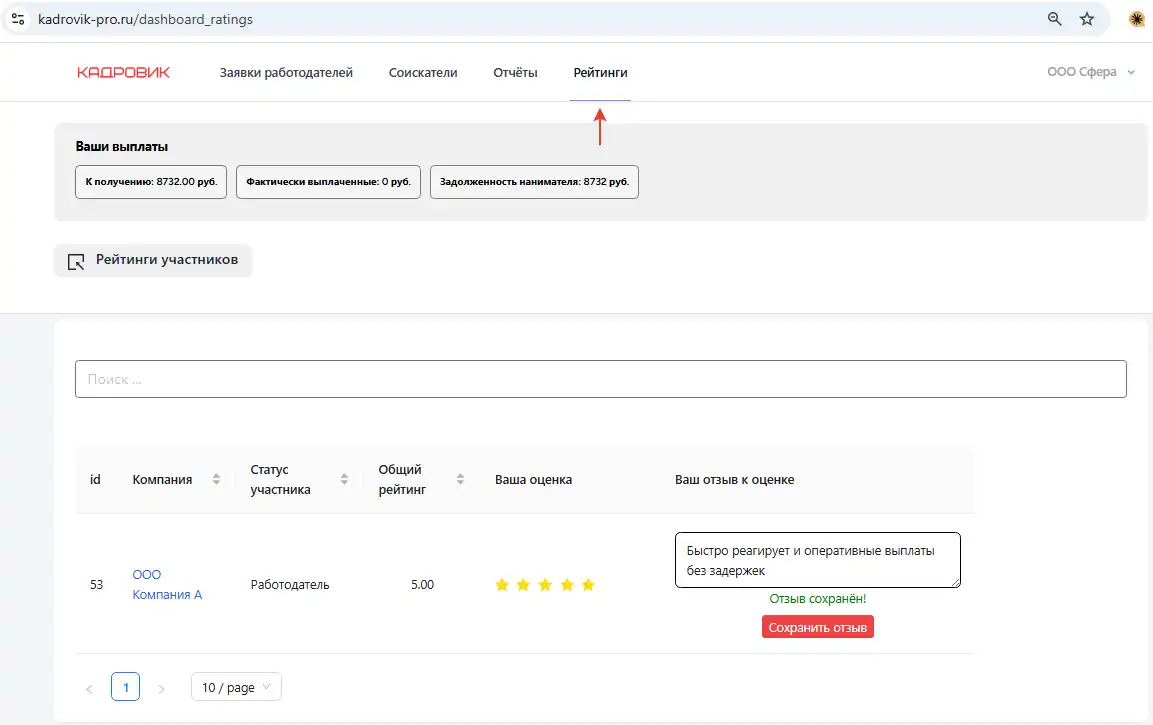
Task: Open the ООО Компания А link
Action: coord(167,585)
